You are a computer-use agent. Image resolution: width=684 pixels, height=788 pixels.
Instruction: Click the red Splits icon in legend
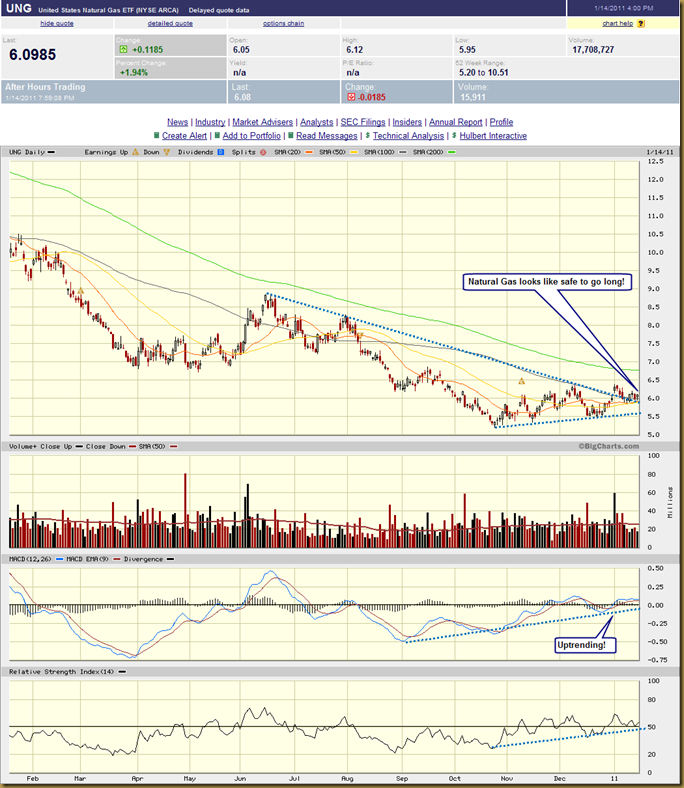[x=263, y=152]
